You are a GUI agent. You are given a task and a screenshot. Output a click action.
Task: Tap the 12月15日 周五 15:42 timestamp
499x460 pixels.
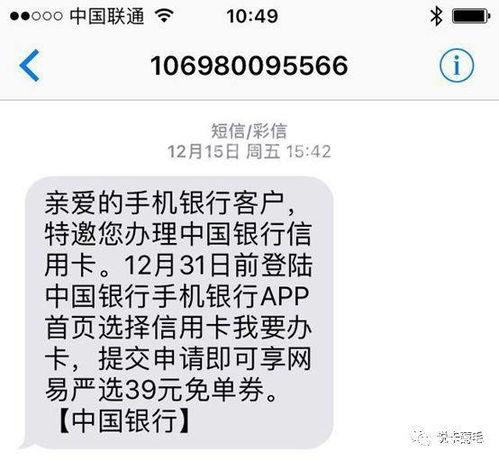click(x=249, y=152)
